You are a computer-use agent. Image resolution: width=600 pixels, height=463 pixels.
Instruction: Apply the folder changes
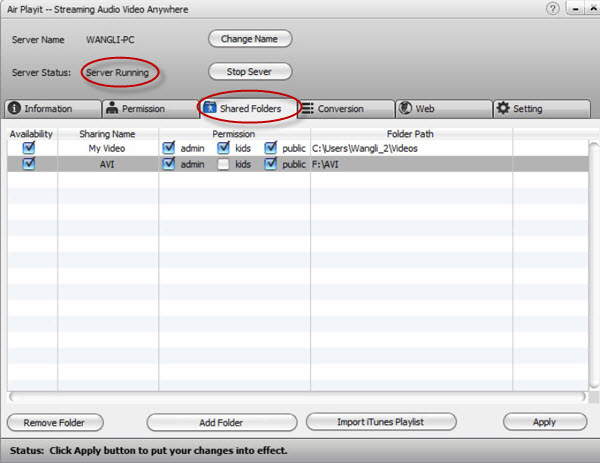click(x=545, y=422)
